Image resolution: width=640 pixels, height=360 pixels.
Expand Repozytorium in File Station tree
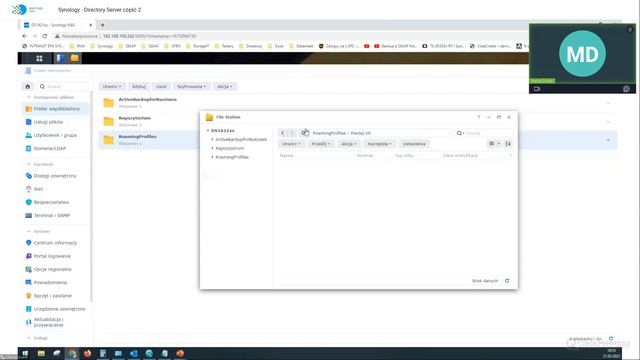point(212,148)
